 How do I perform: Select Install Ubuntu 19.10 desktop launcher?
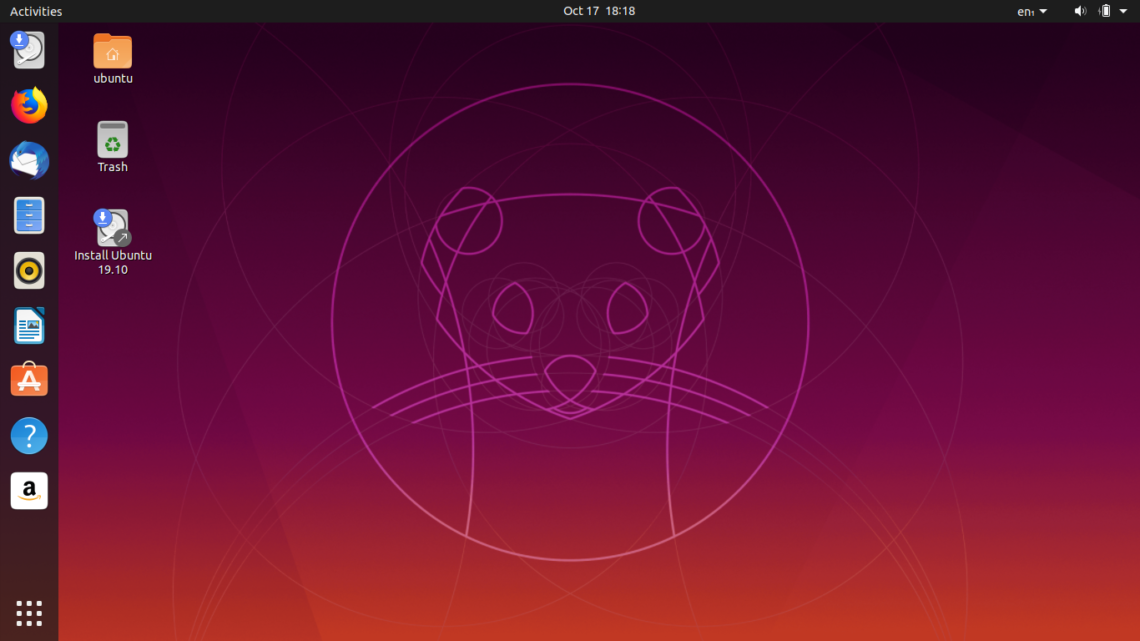[x=112, y=227]
